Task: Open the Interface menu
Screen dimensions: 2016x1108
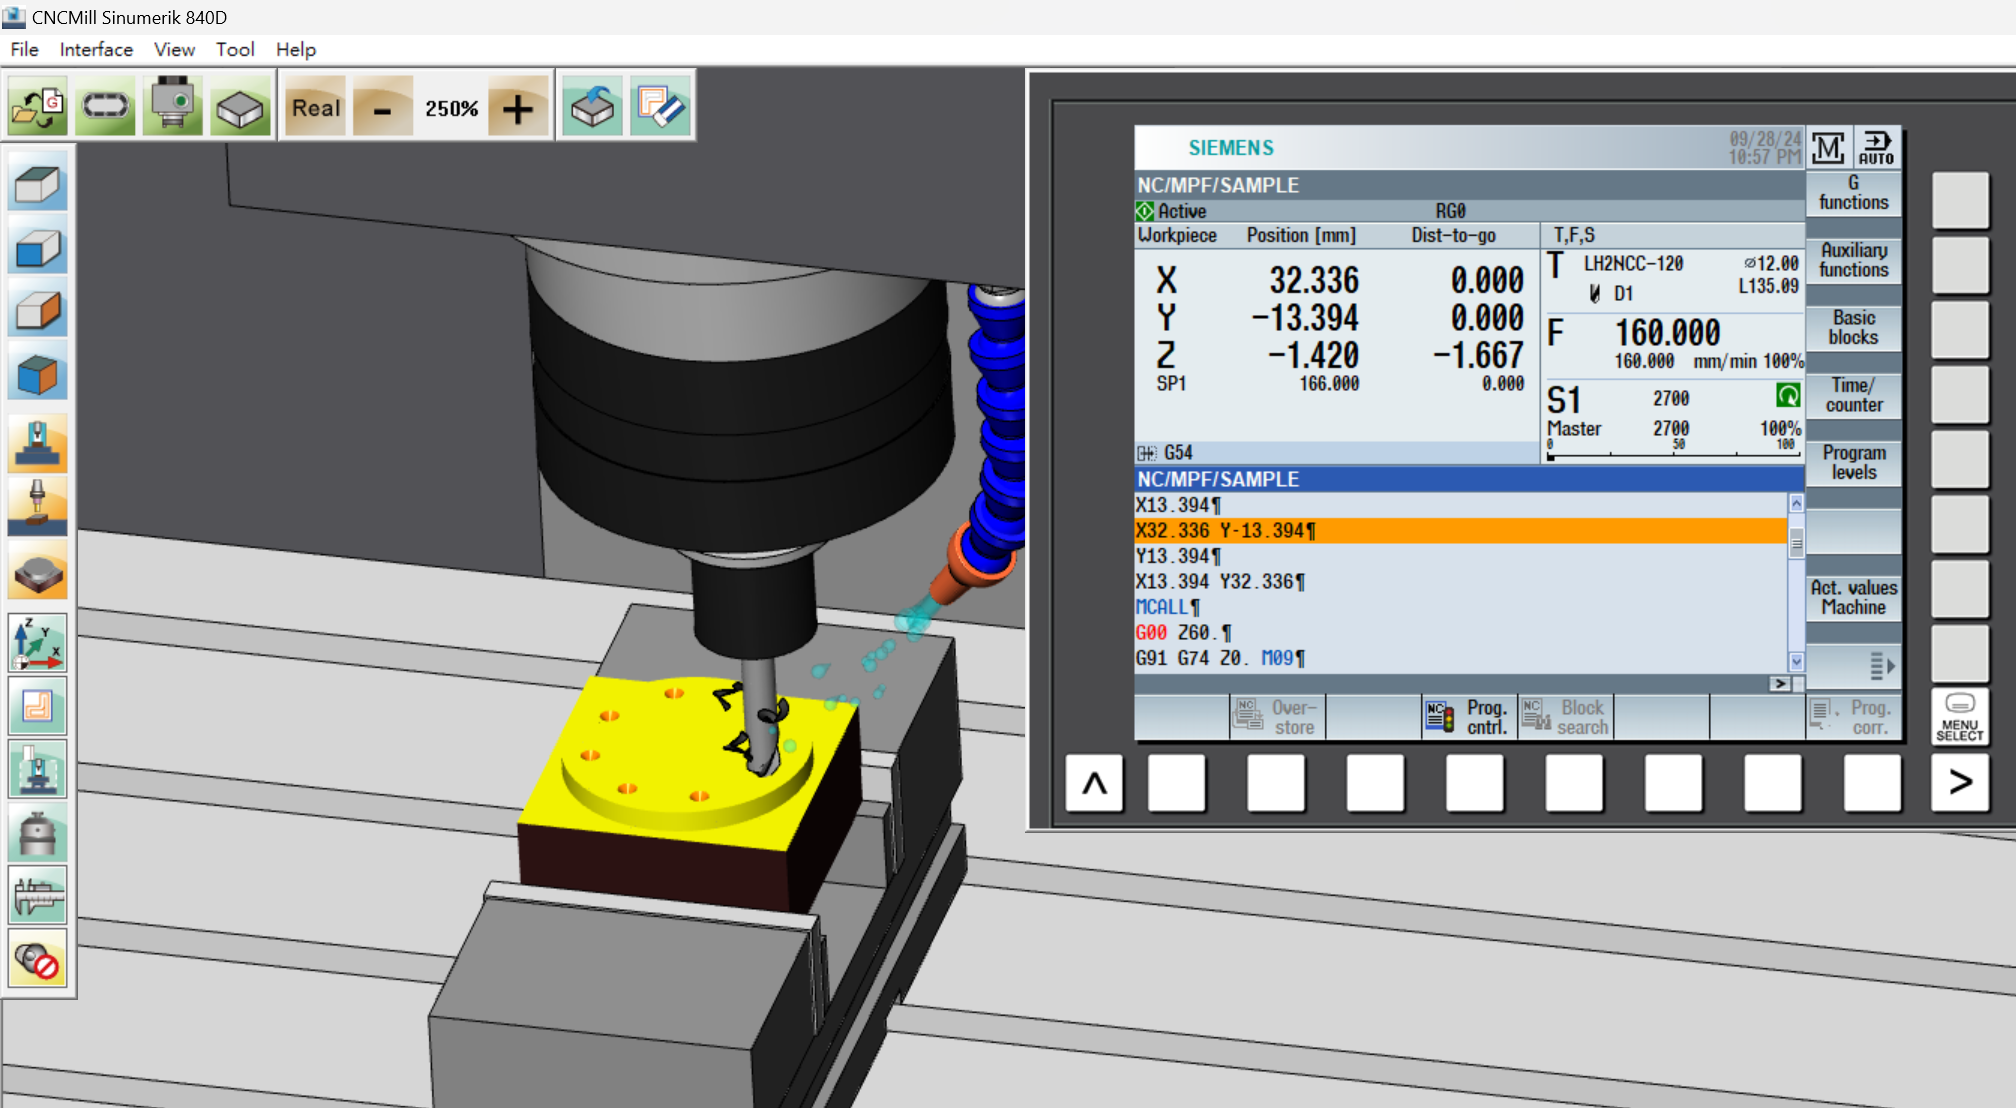Action: 96,49
